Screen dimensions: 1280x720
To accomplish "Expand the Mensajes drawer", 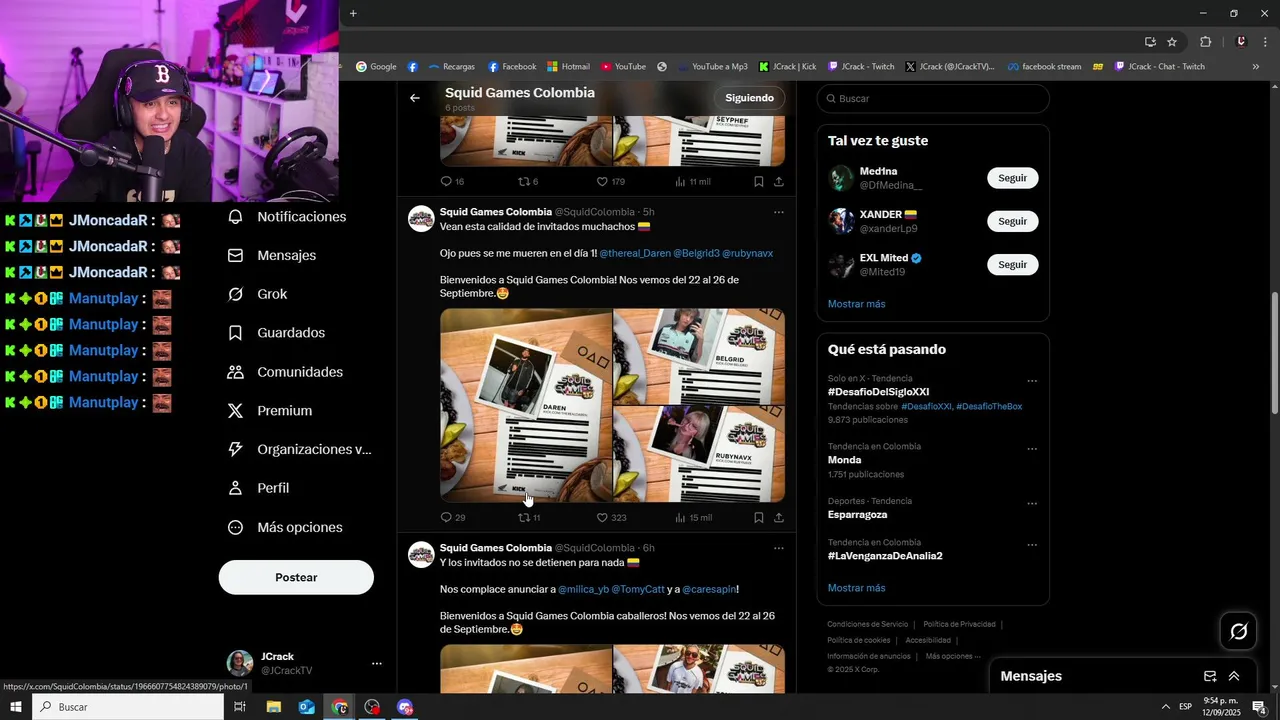I will [x=1234, y=676].
